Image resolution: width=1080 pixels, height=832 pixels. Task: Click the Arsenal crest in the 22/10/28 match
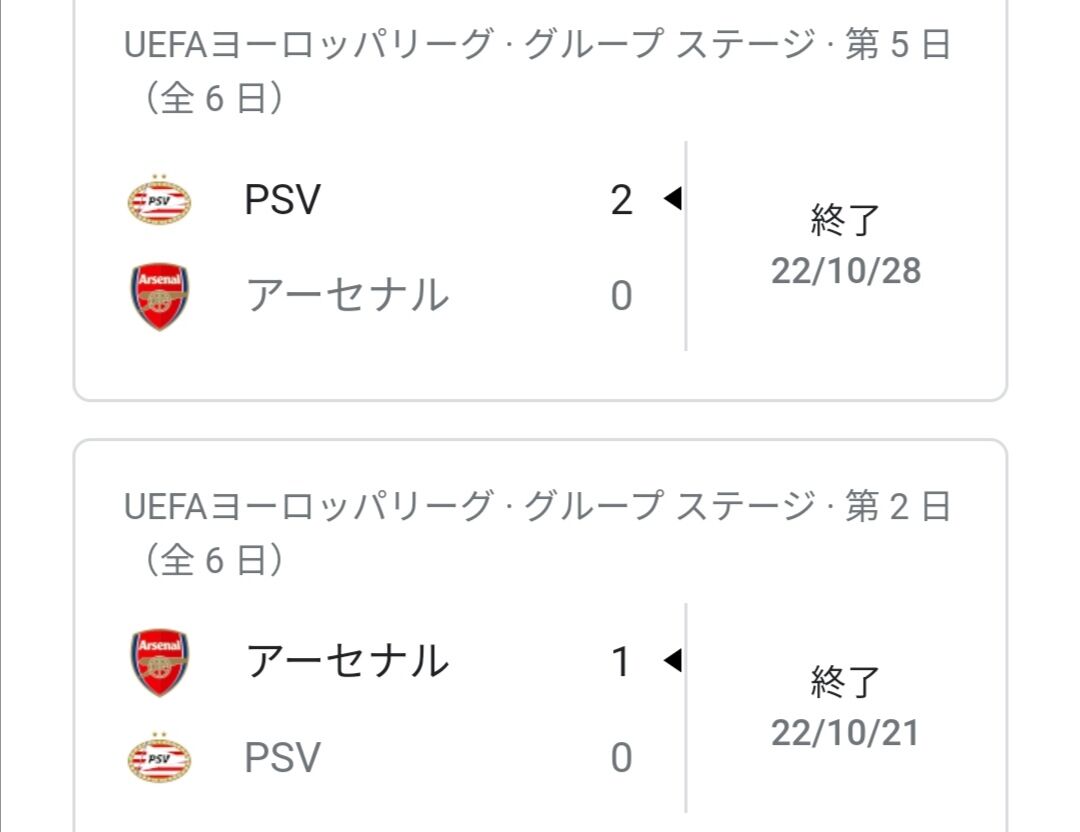[x=159, y=295]
